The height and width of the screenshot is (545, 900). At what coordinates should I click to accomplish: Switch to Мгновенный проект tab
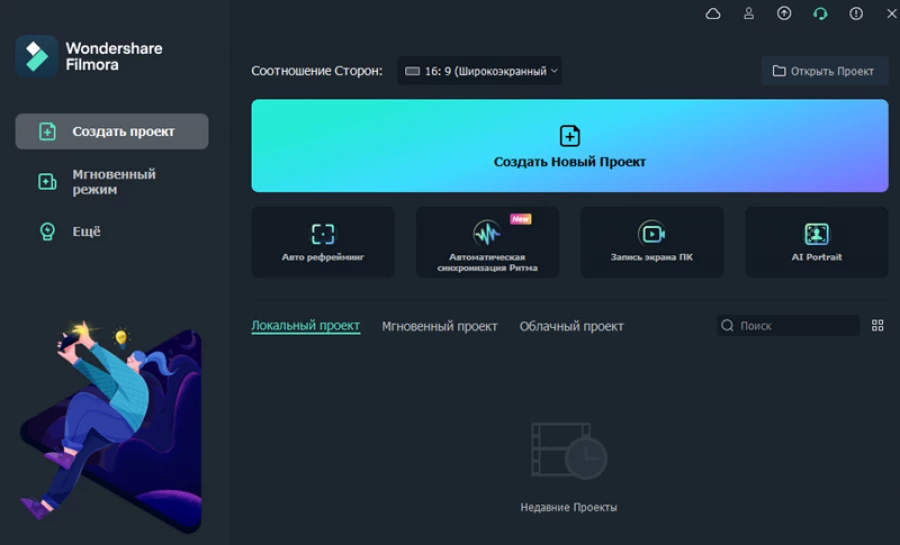pyautogui.click(x=439, y=326)
